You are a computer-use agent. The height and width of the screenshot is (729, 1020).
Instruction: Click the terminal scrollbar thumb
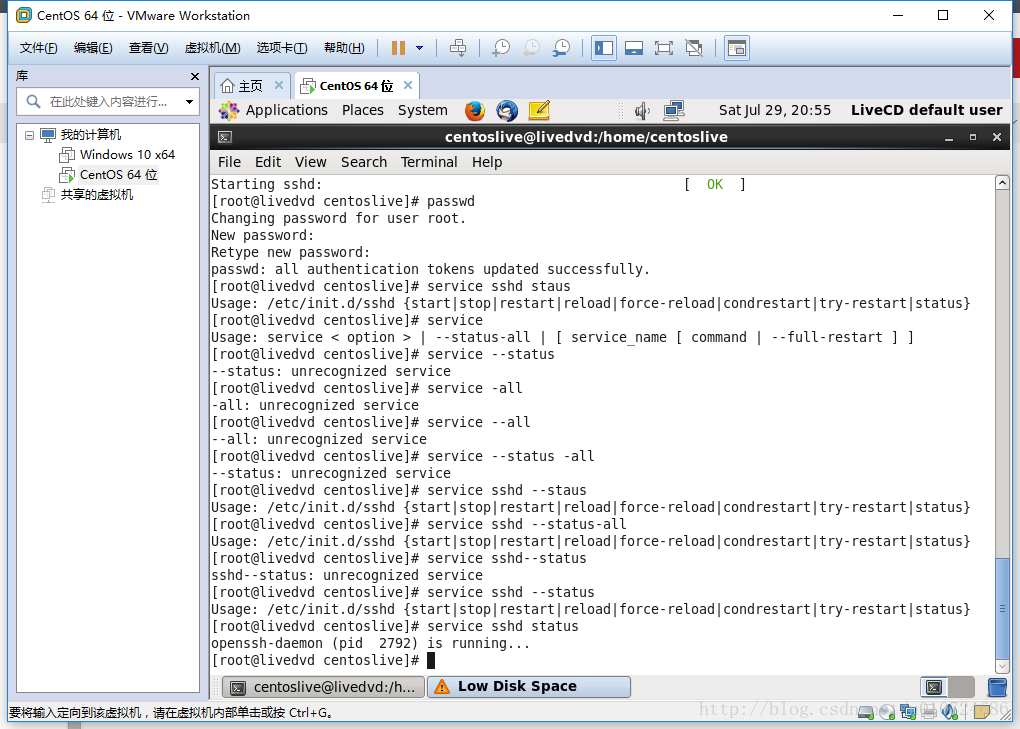click(x=1002, y=609)
